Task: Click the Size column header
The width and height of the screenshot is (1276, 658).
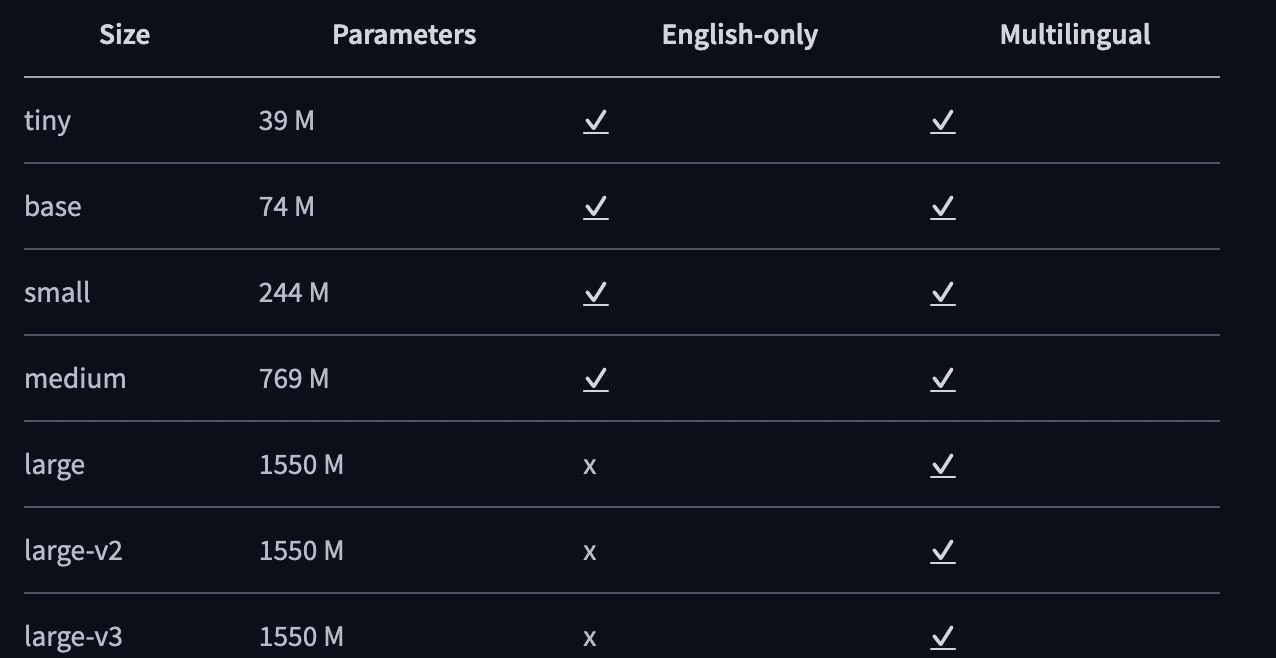Action: click(x=125, y=35)
